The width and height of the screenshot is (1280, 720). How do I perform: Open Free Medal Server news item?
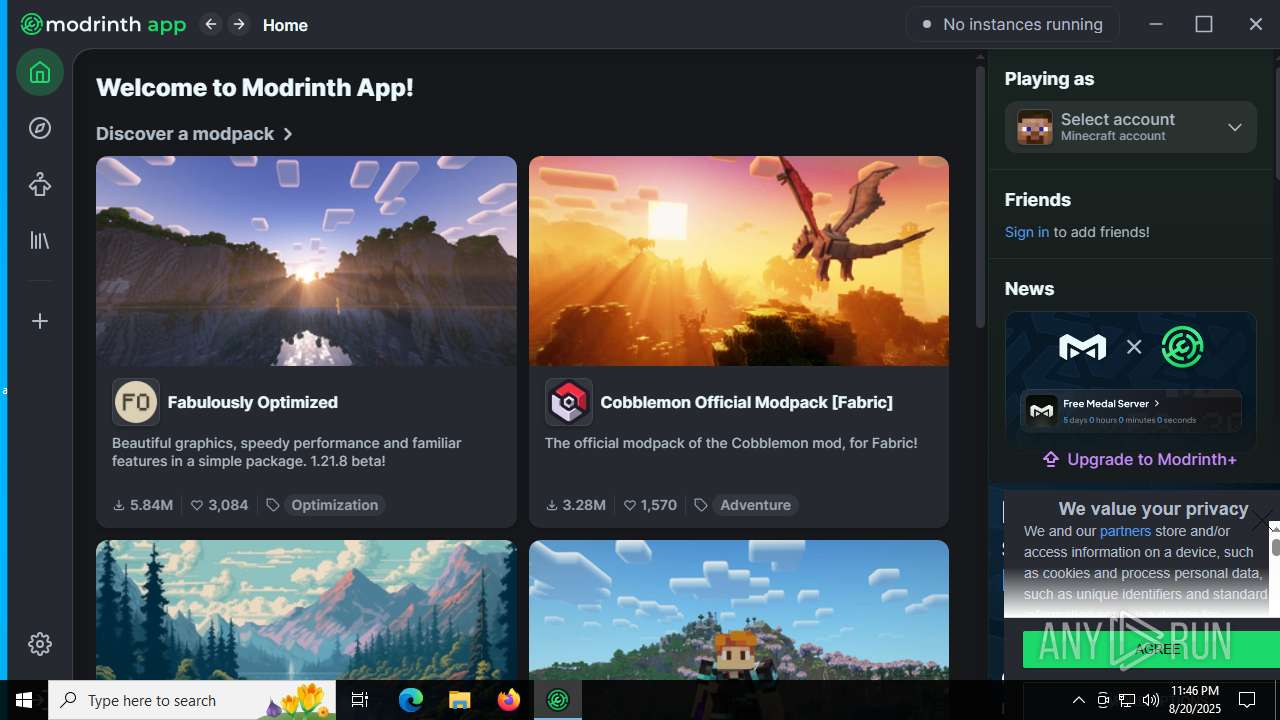tap(1130, 411)
